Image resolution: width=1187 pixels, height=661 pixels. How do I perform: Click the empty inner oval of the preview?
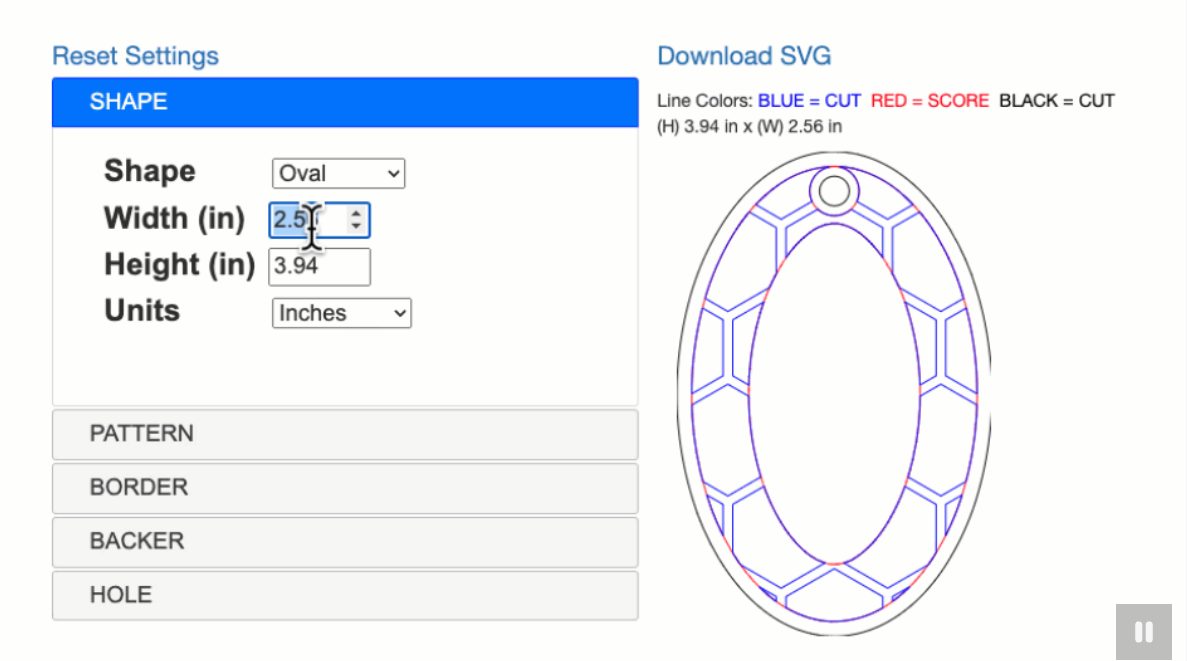(x=834, y=395)
